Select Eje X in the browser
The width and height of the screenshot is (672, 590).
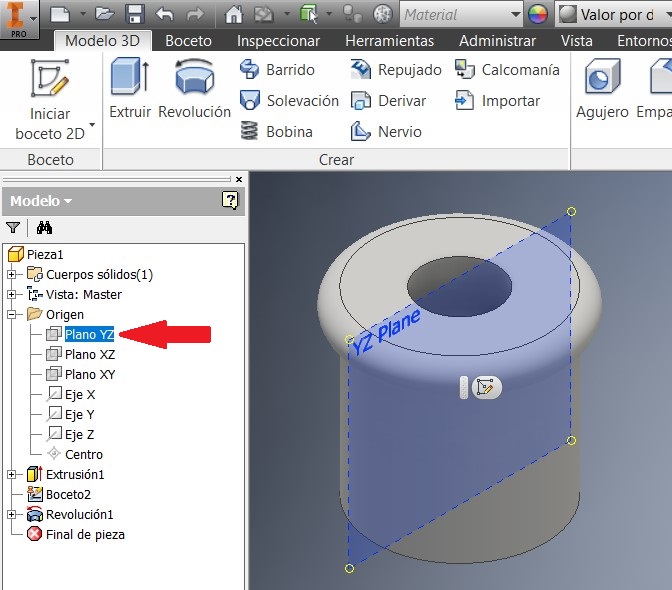80,395
